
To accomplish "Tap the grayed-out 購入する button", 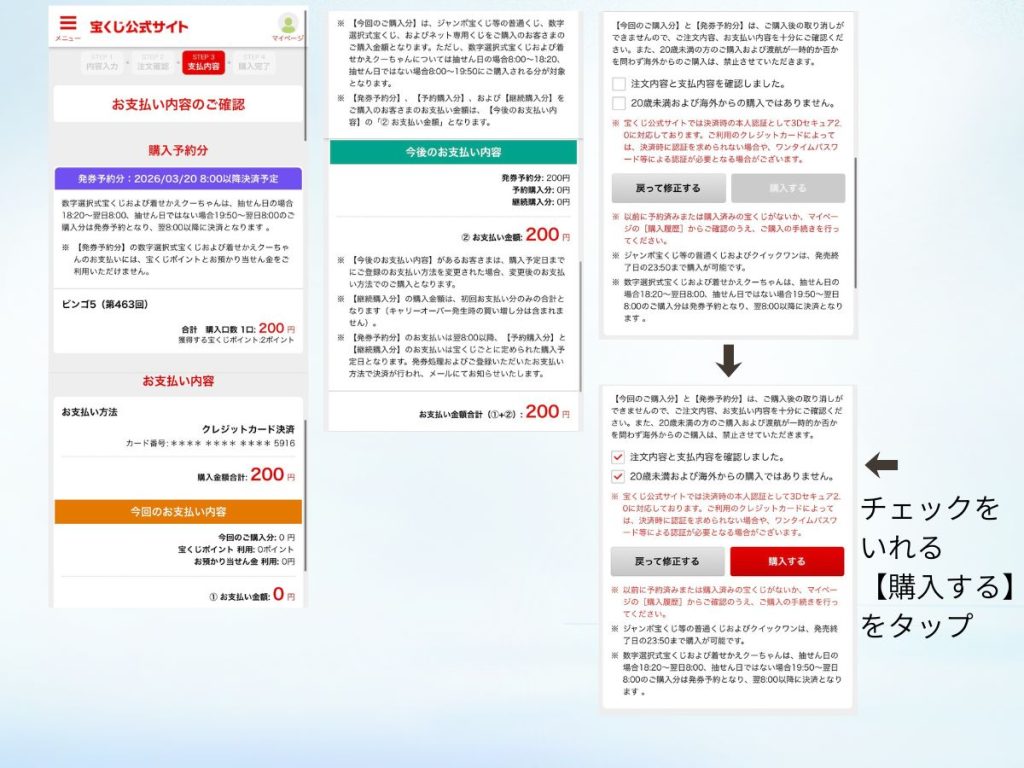I will coord(786,187).
